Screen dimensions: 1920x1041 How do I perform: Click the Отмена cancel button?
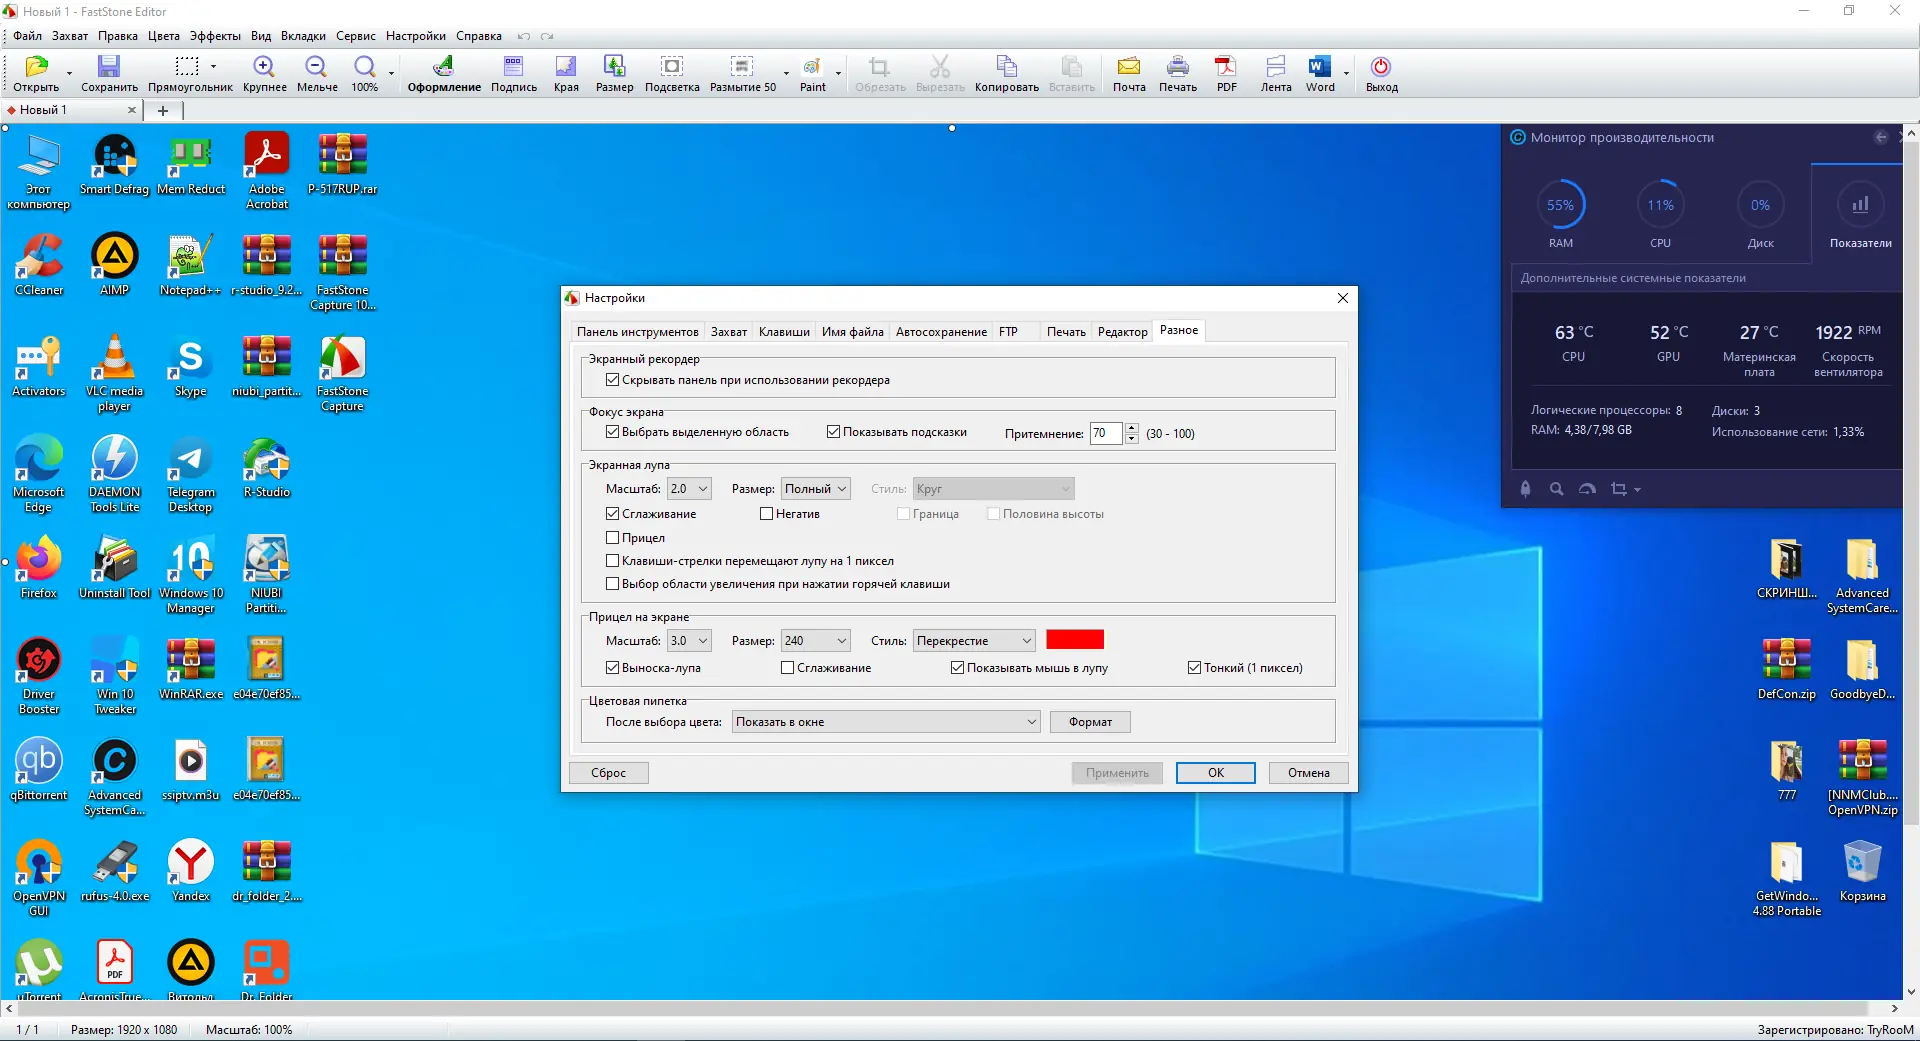pyautogui.click(x=1308, y=773)
